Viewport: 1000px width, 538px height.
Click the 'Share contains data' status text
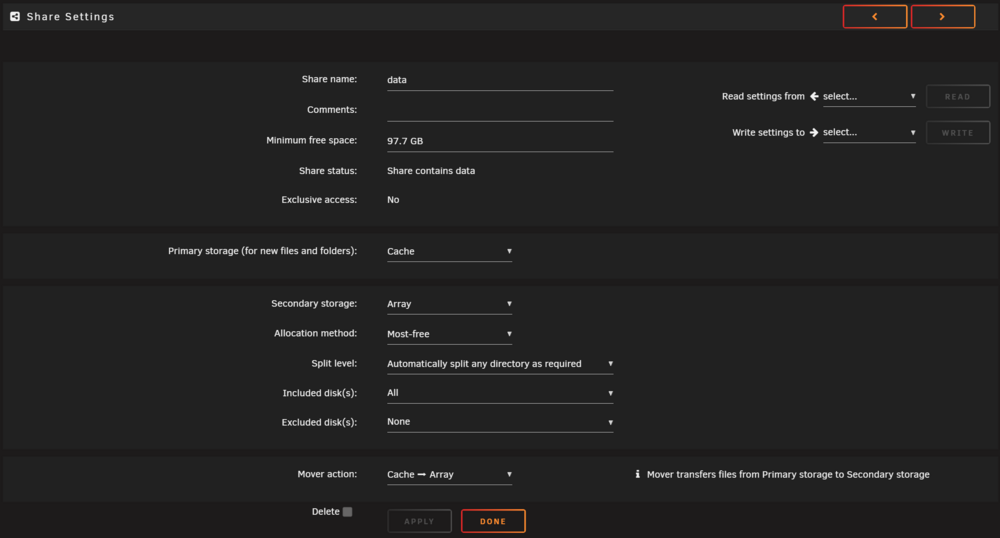(430, 171)
